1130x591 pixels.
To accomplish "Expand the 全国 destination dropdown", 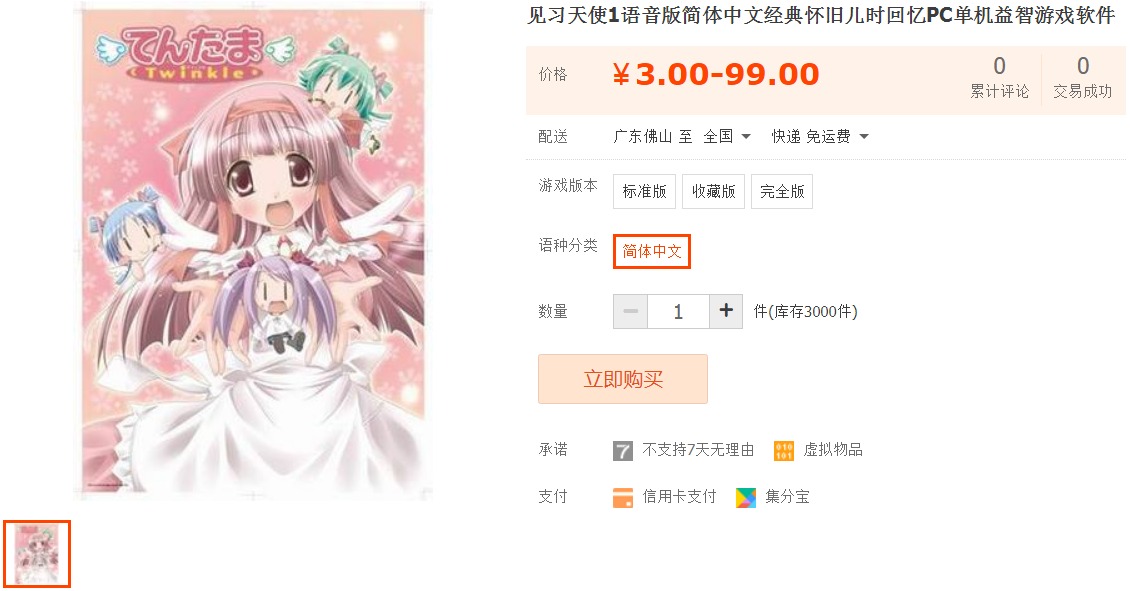I will 727,136.
